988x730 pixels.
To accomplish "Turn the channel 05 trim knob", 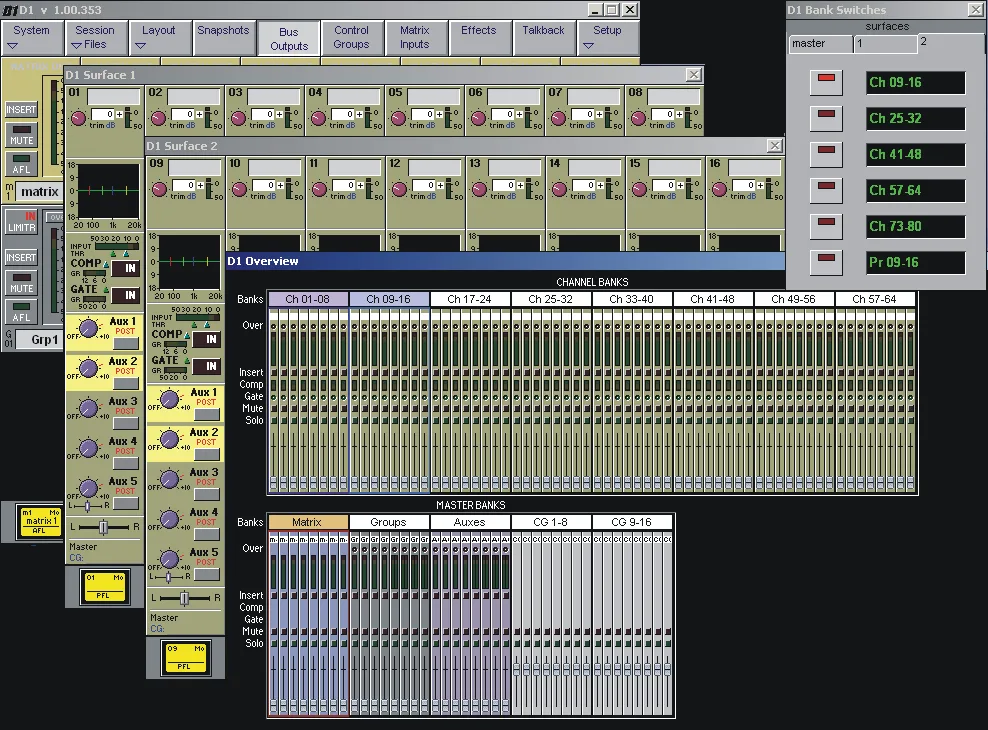I will (398, 118).
